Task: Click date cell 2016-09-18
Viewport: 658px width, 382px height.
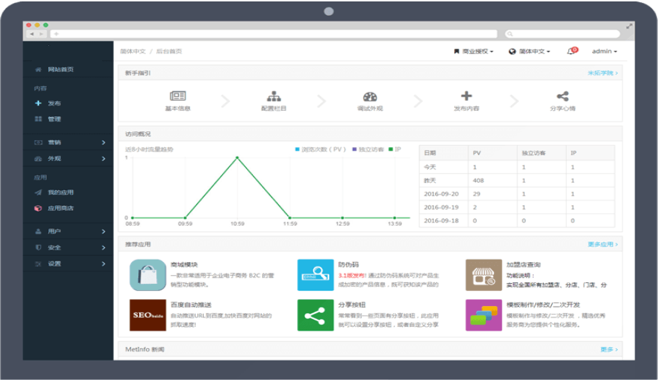Action: 441,221
